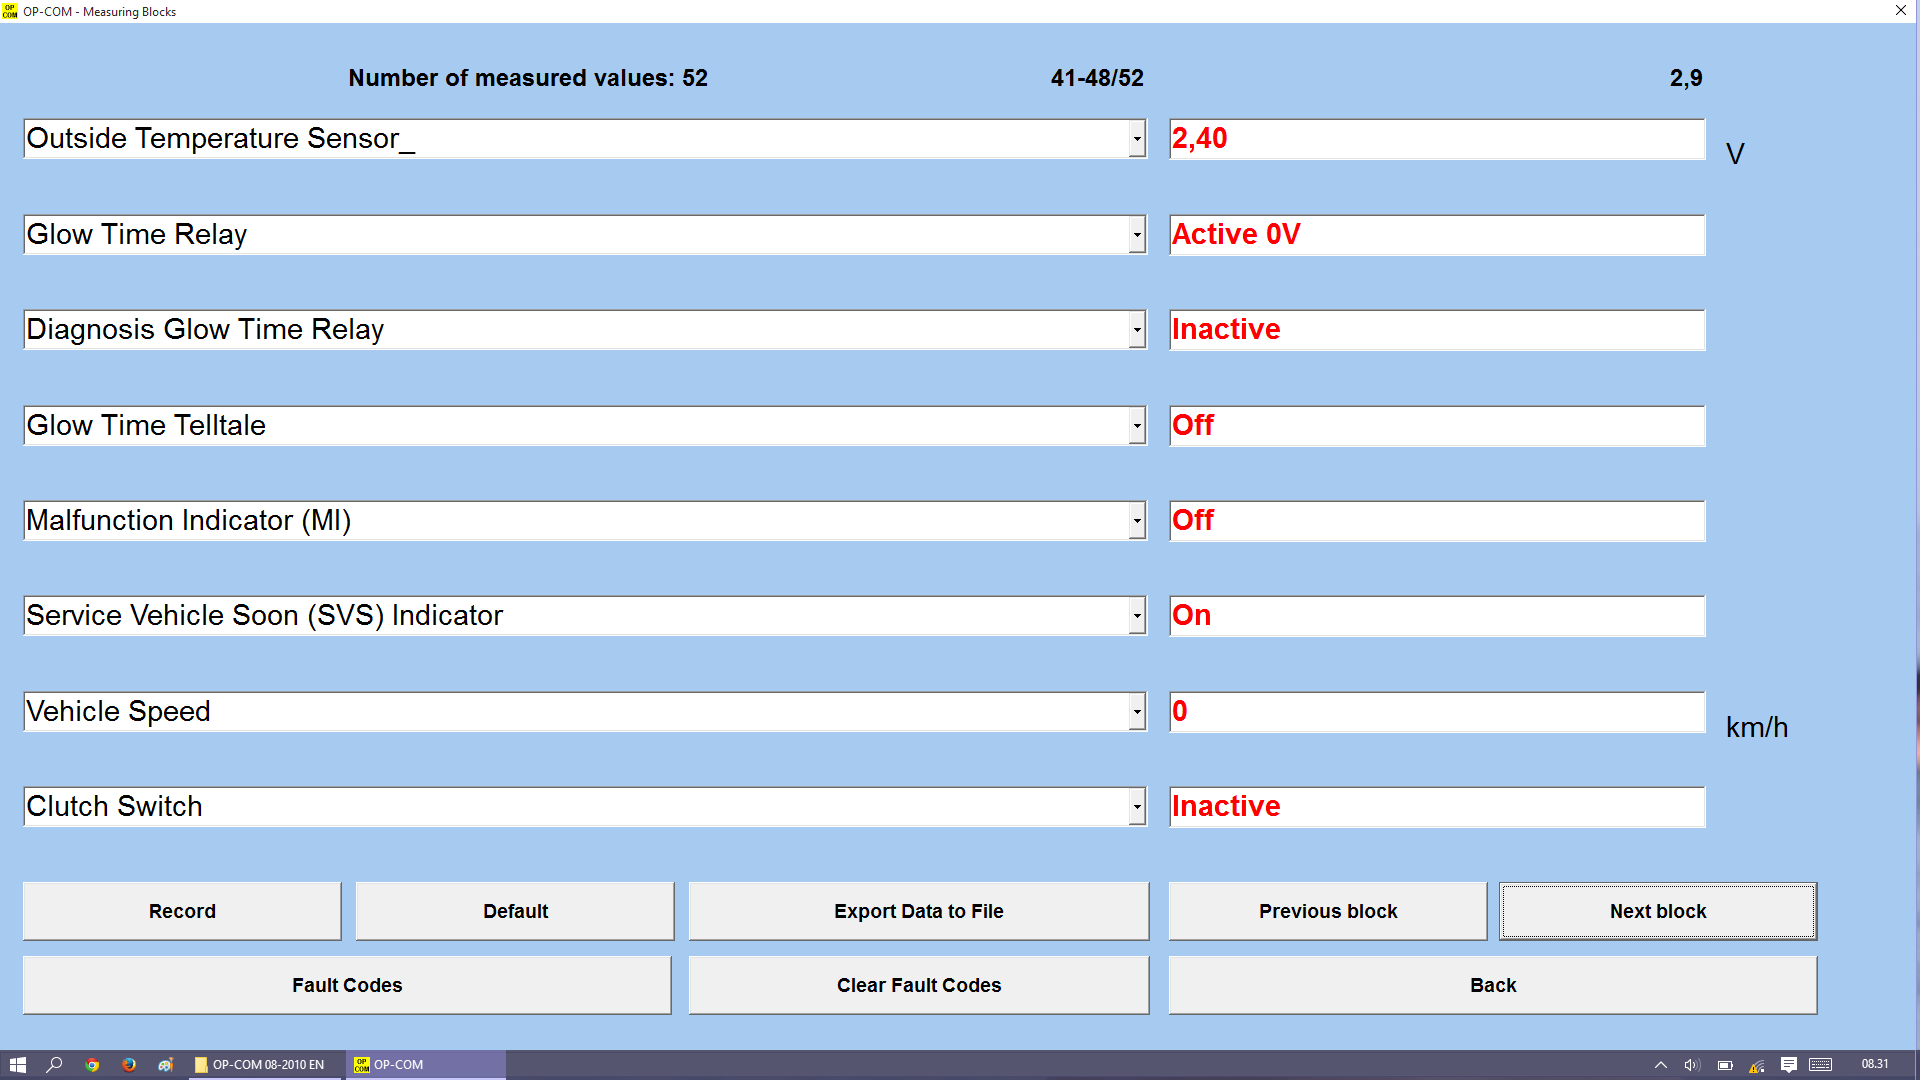Click the Clutch Switch Inactive value
The height and width of the screenshot is (1080, 1920).
click(x=1437, y=807)
